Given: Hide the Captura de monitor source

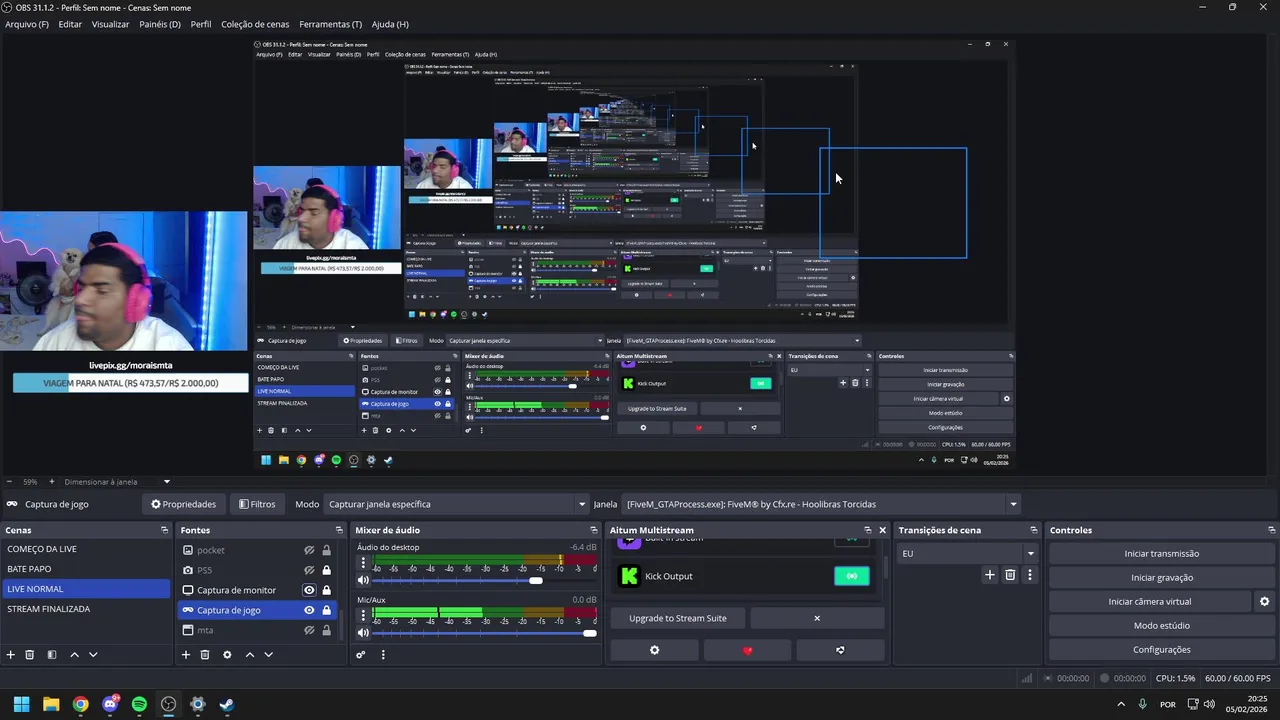Looking at the screenshot, I should click(309, 590).
